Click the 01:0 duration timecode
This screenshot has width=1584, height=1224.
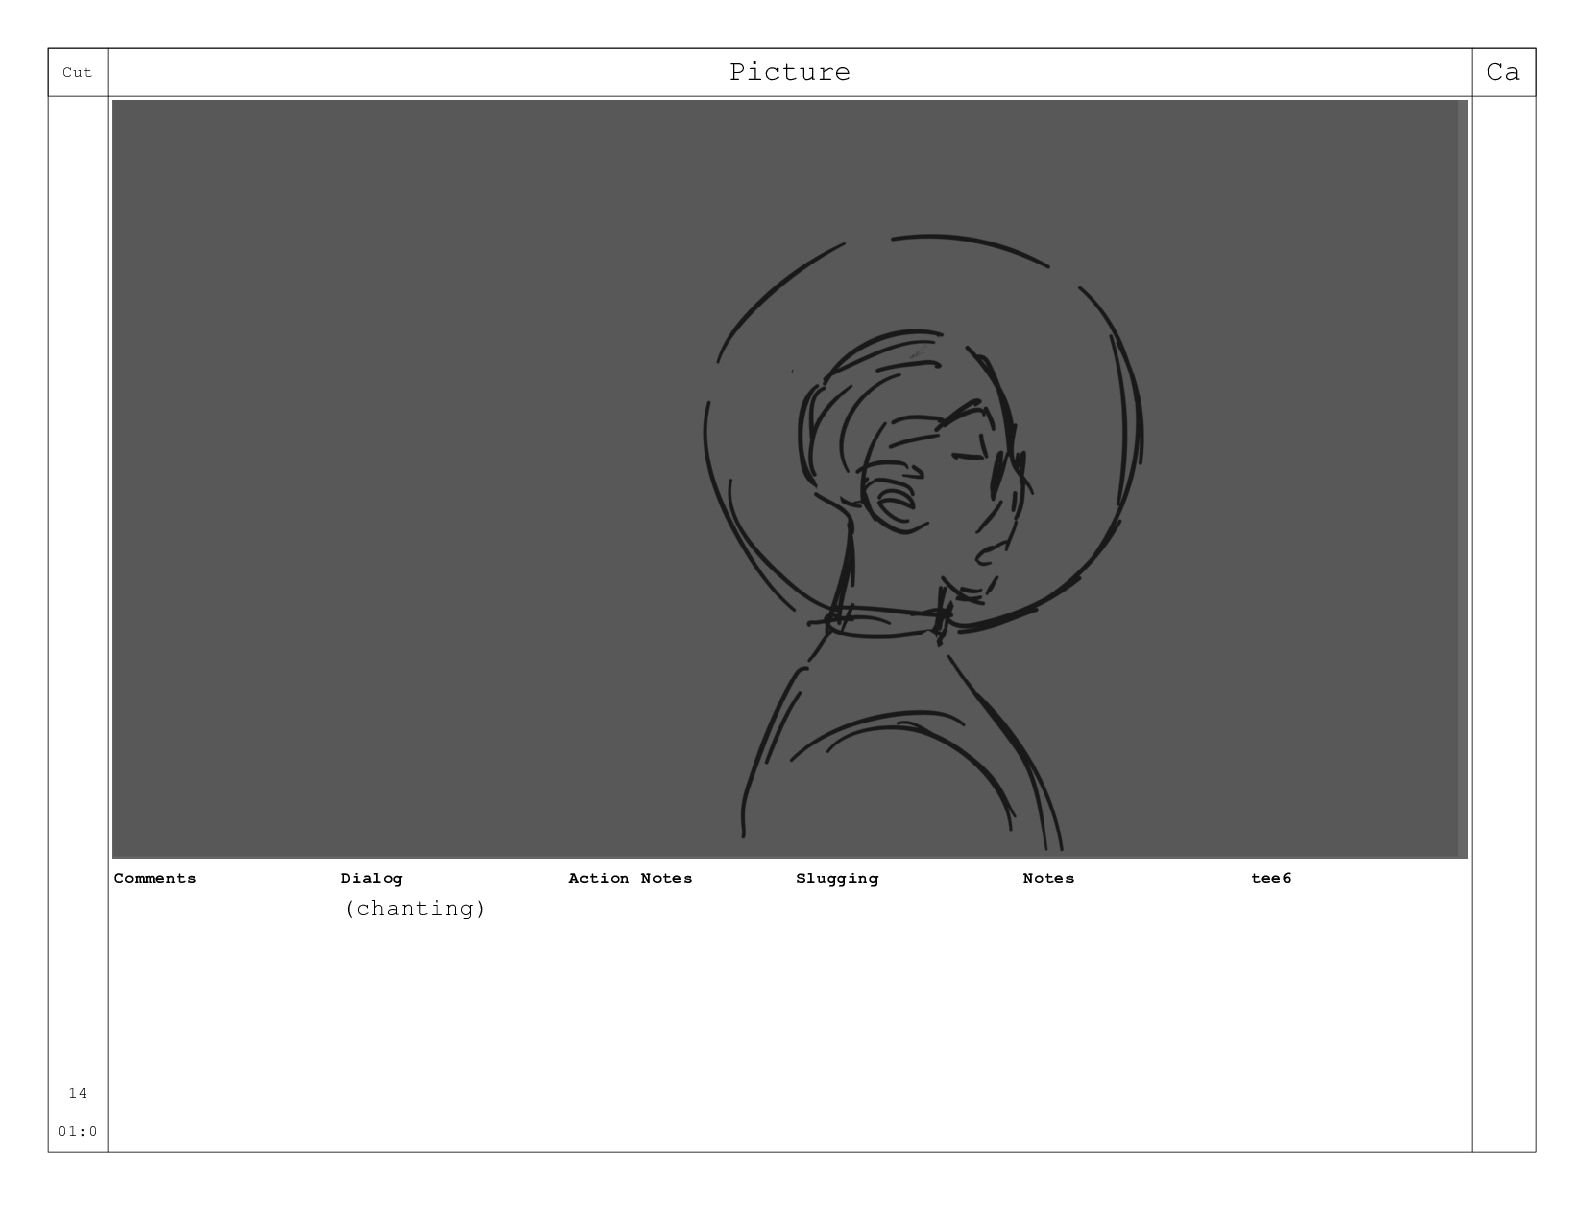click(78, 1131)
